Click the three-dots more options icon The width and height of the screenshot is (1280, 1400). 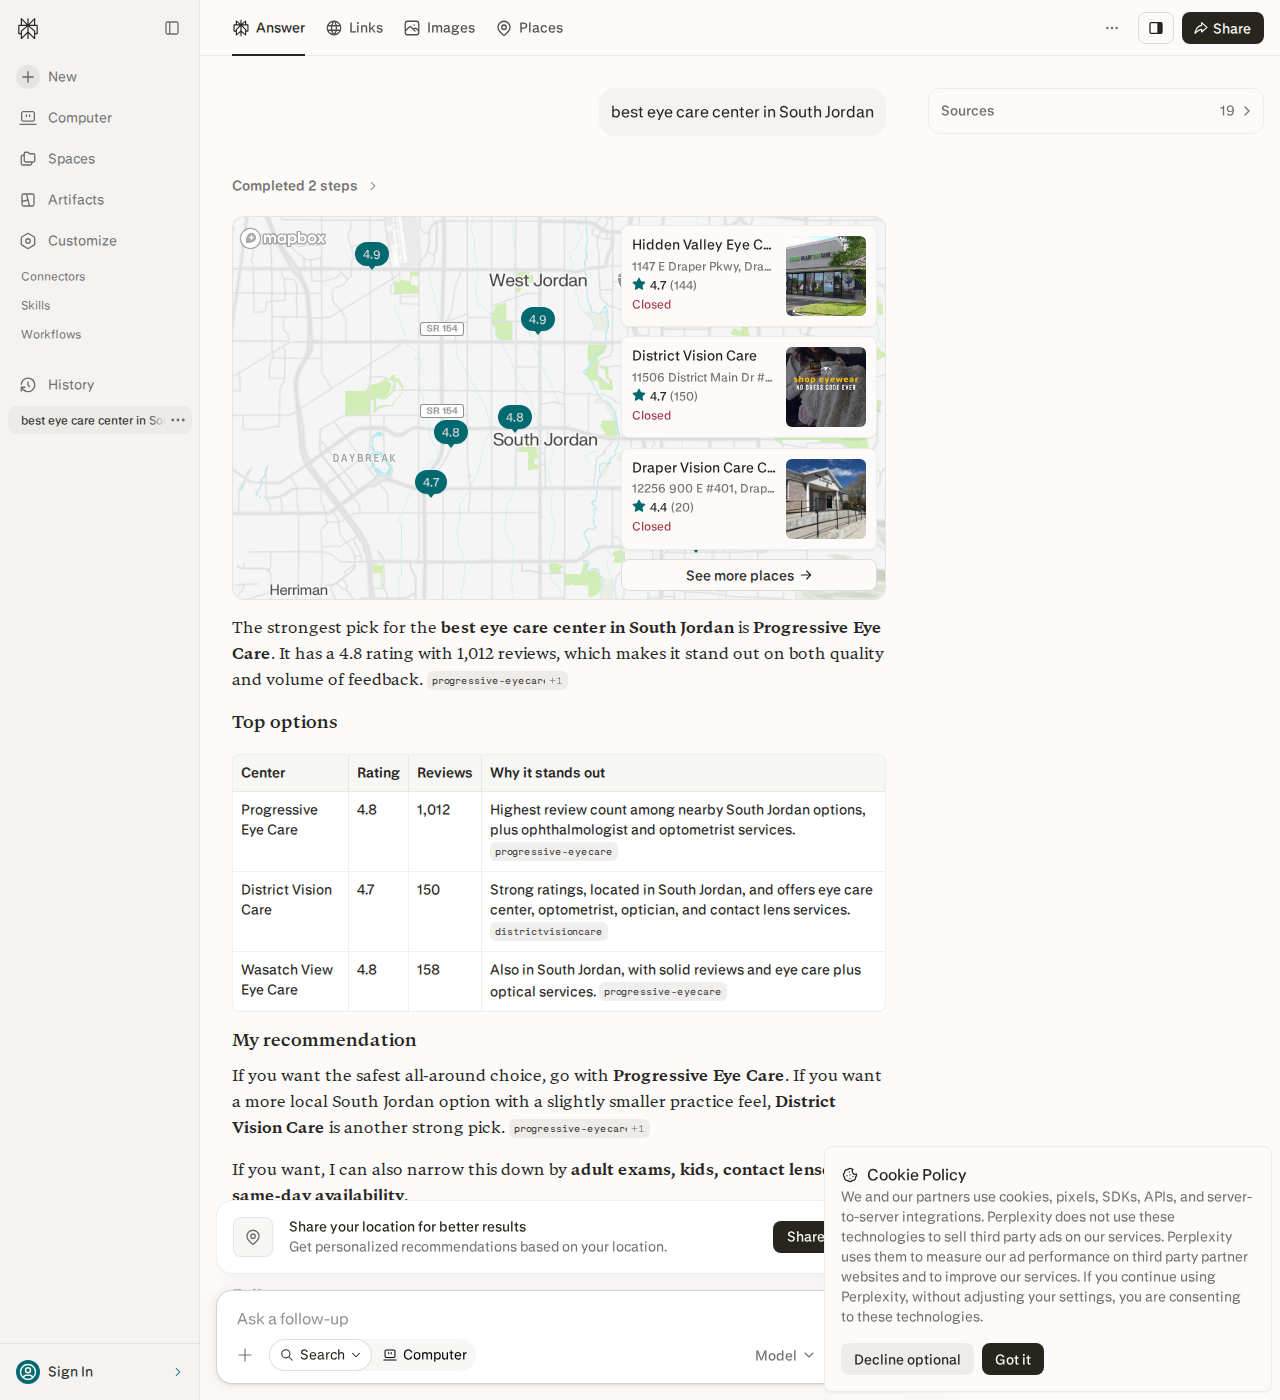point(1112,28)
